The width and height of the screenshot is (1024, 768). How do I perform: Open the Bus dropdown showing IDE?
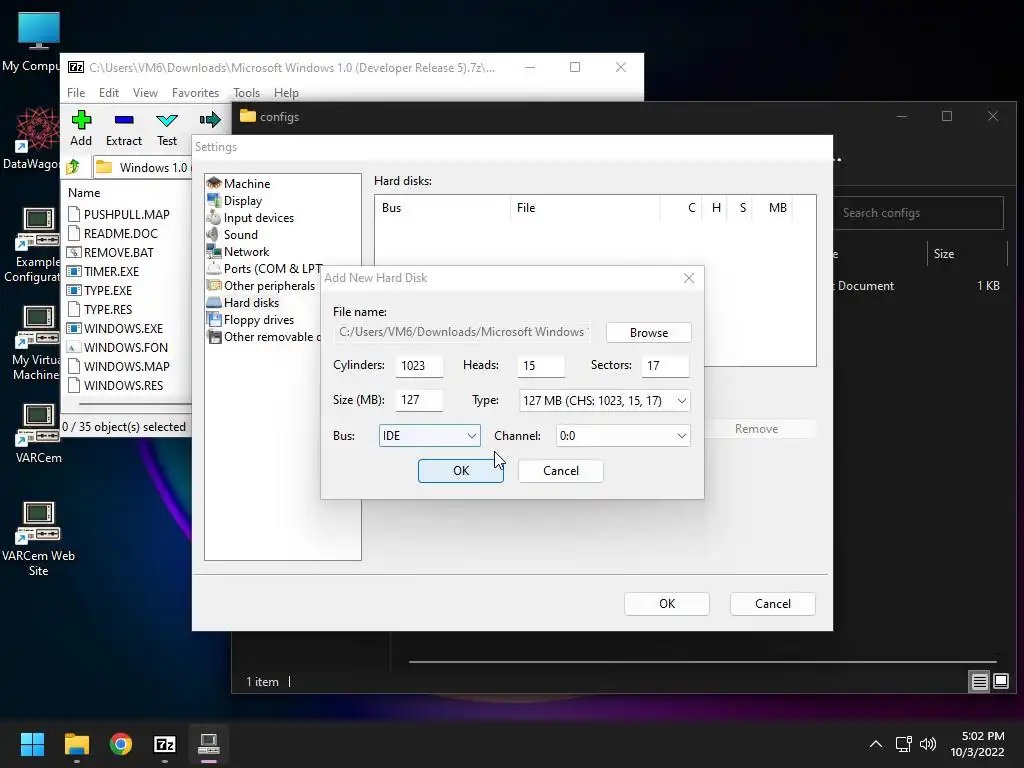(430, 436)
